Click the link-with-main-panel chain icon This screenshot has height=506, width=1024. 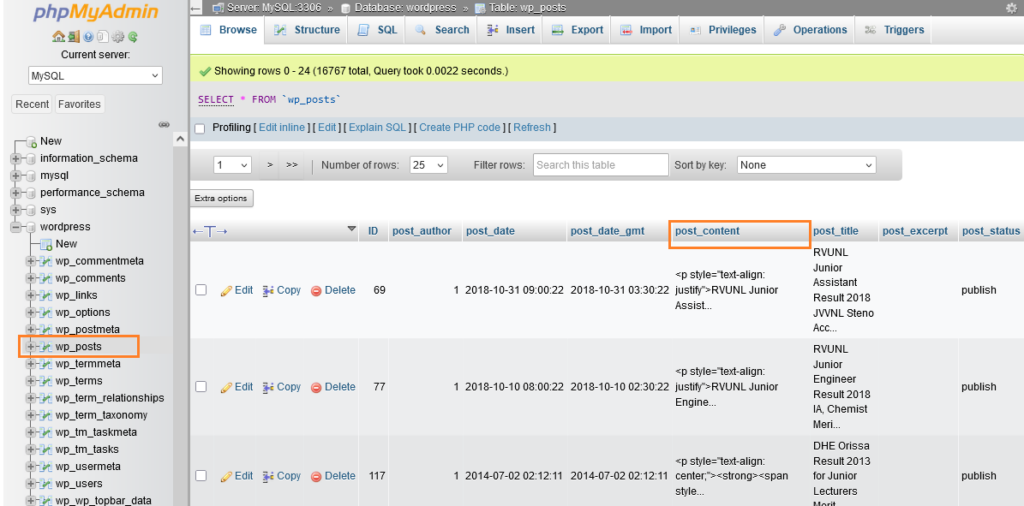click(x=164, y=124)
